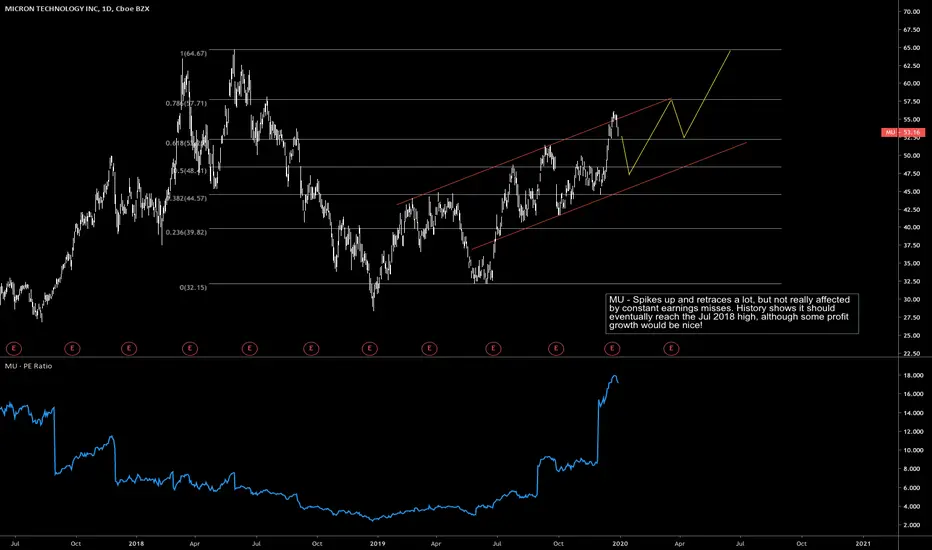Image resolution: width=932 pixels, height=550 pixels.
Task: Select the earnings marker just before Oct 2019
Action: [x=556, y=348]
